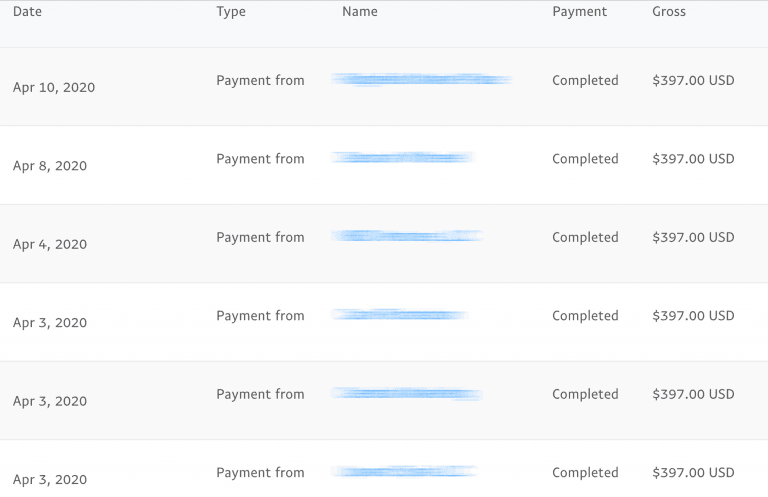Open the Apr 10, 2020 transaction date
768x497 pixels.
pos(54,88)
